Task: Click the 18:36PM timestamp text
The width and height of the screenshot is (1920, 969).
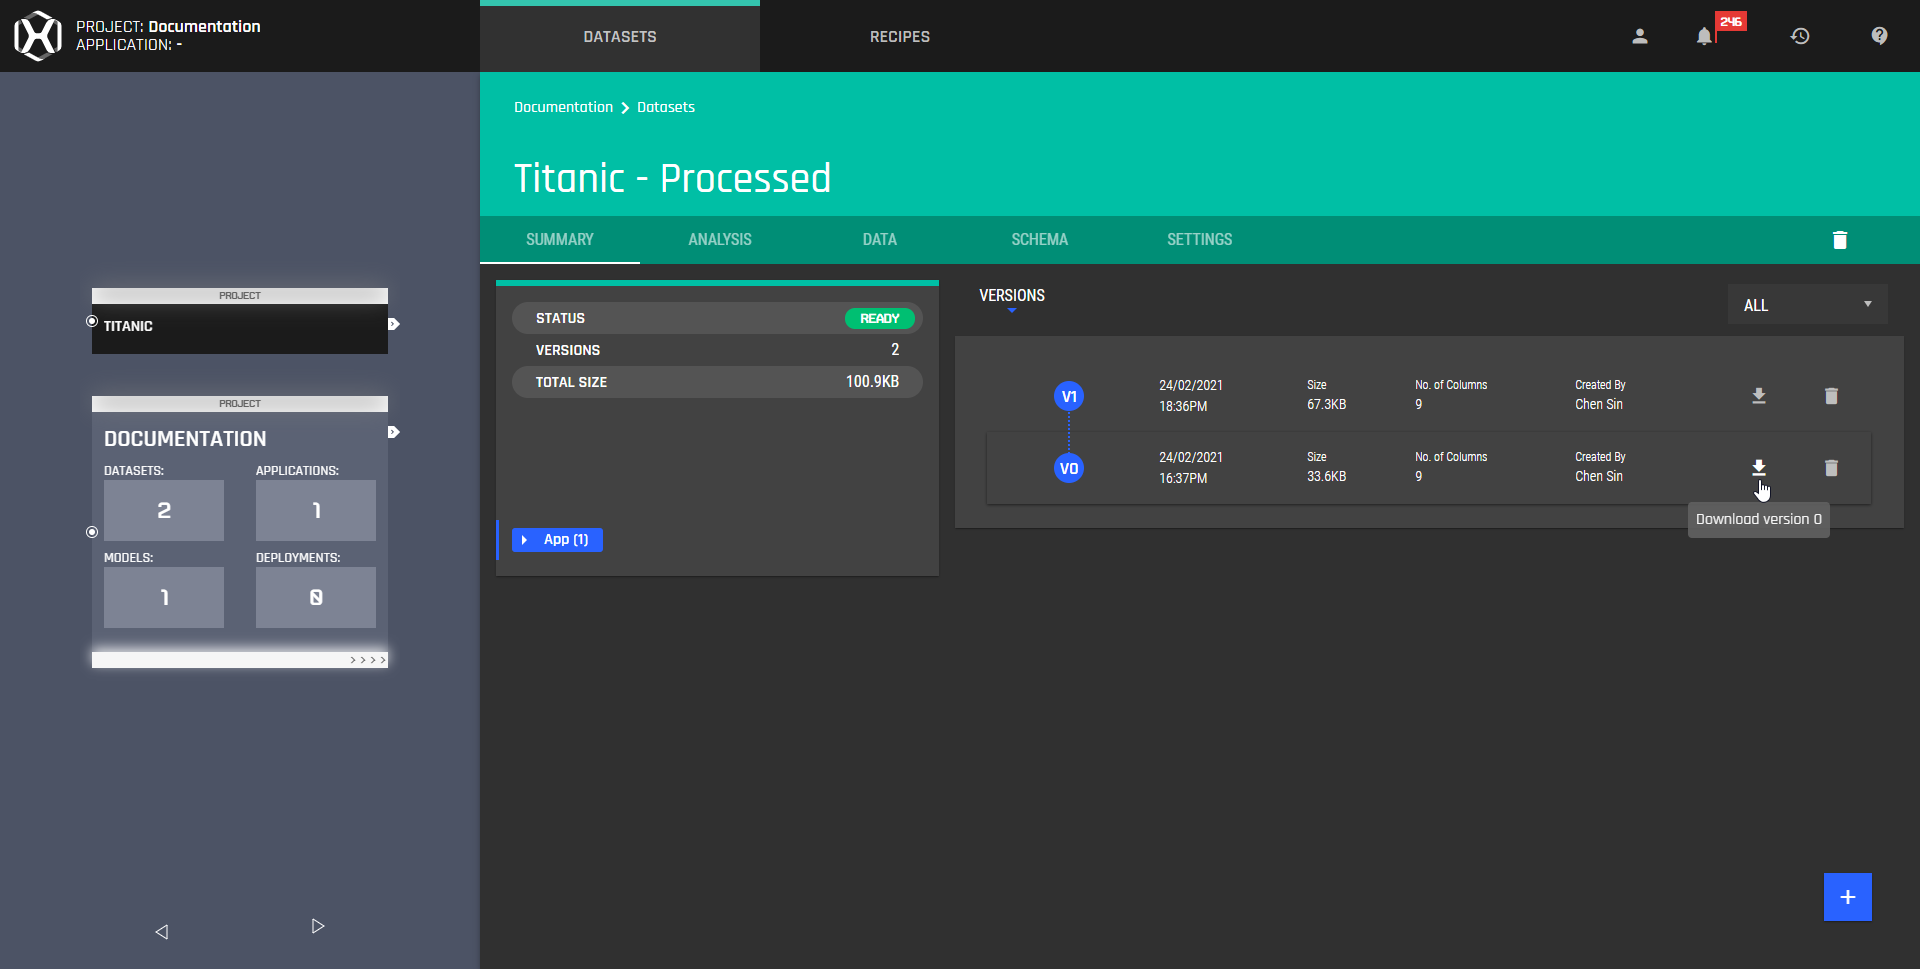Action: (1183, 407)
